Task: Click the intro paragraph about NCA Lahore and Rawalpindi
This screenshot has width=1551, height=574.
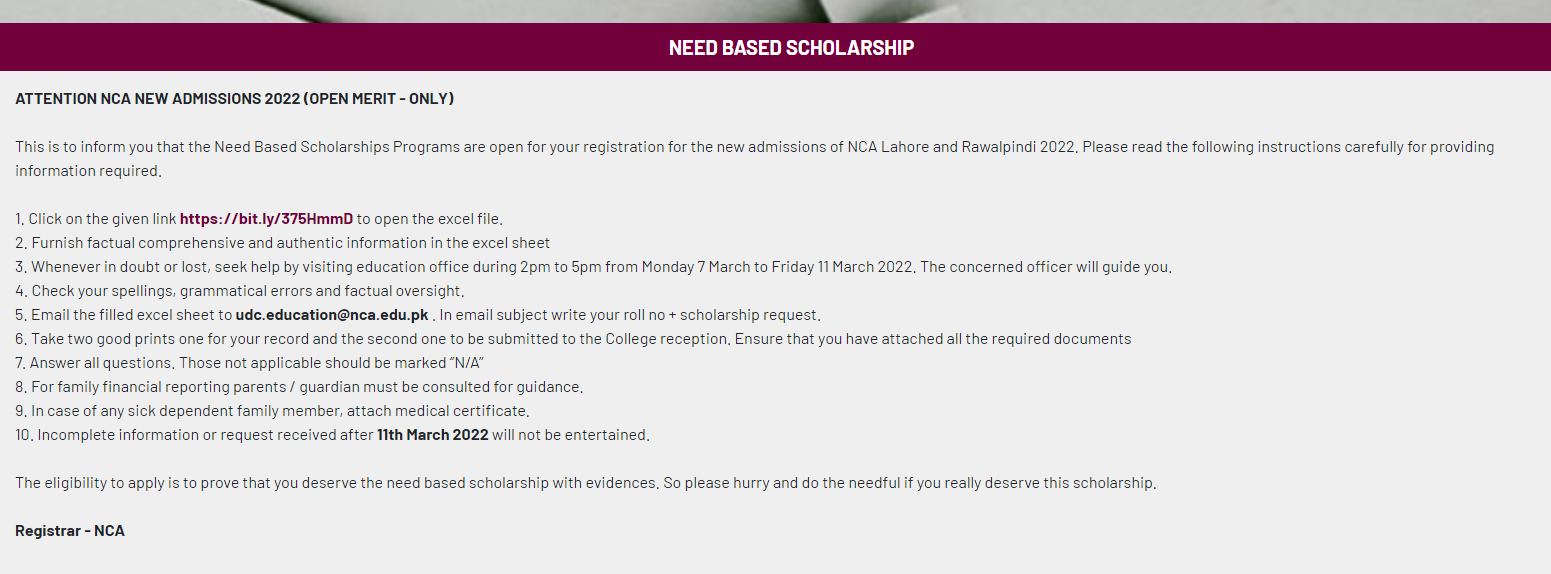Action: [755, 158]
